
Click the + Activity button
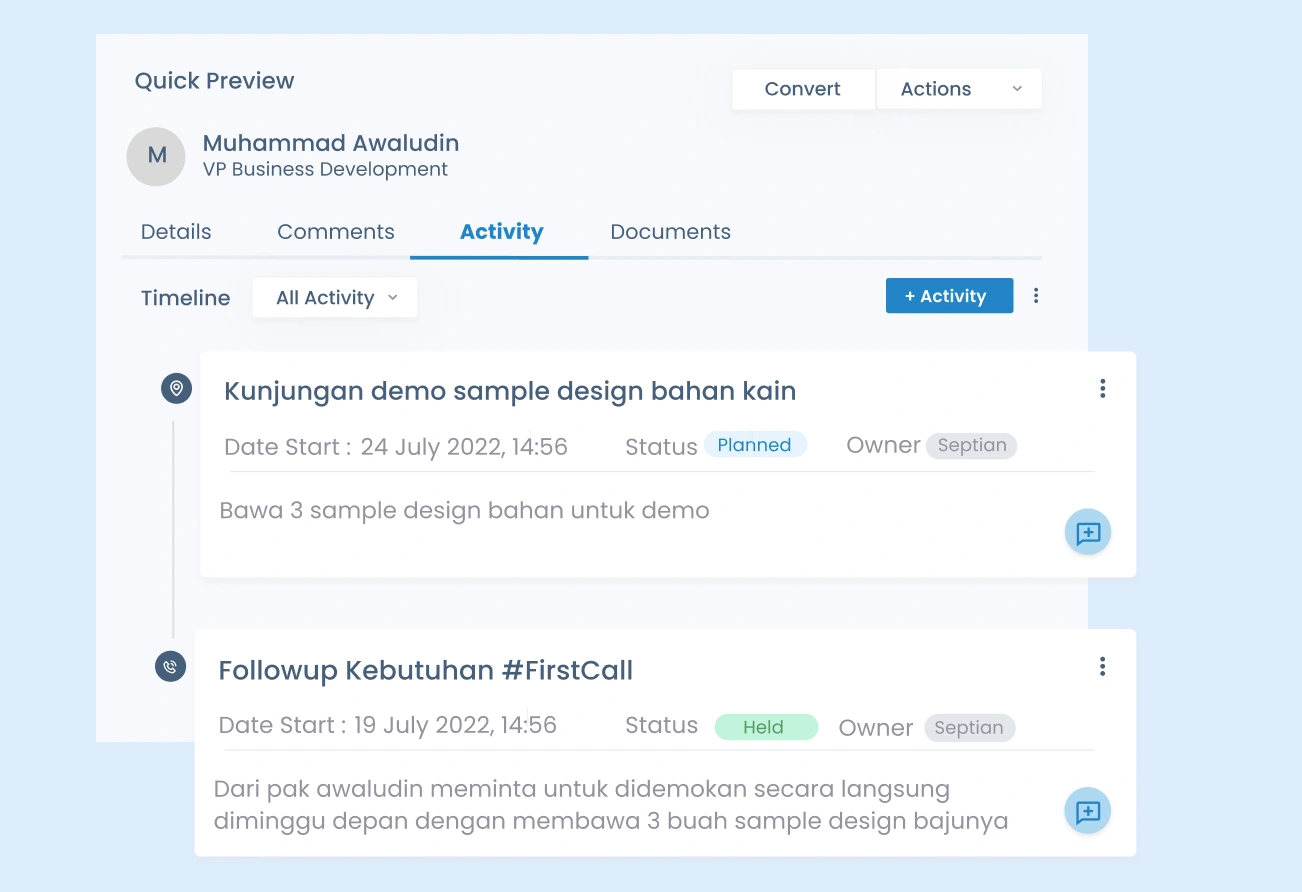coord(949,296)
